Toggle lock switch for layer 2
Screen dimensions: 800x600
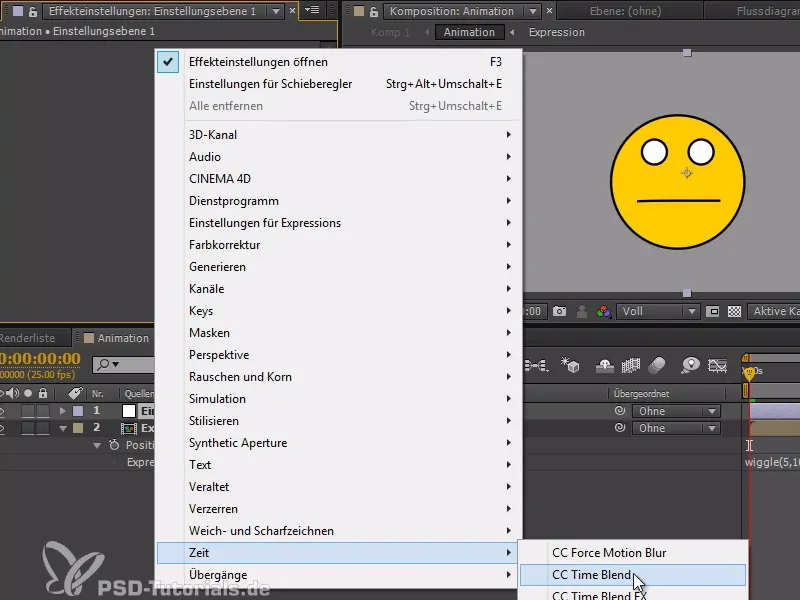point(43,428)
